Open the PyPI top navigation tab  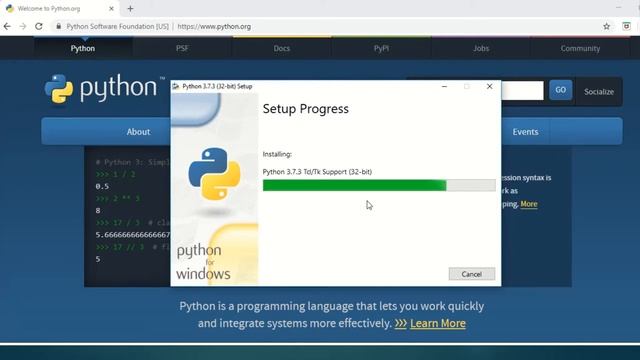coord(381,49)
